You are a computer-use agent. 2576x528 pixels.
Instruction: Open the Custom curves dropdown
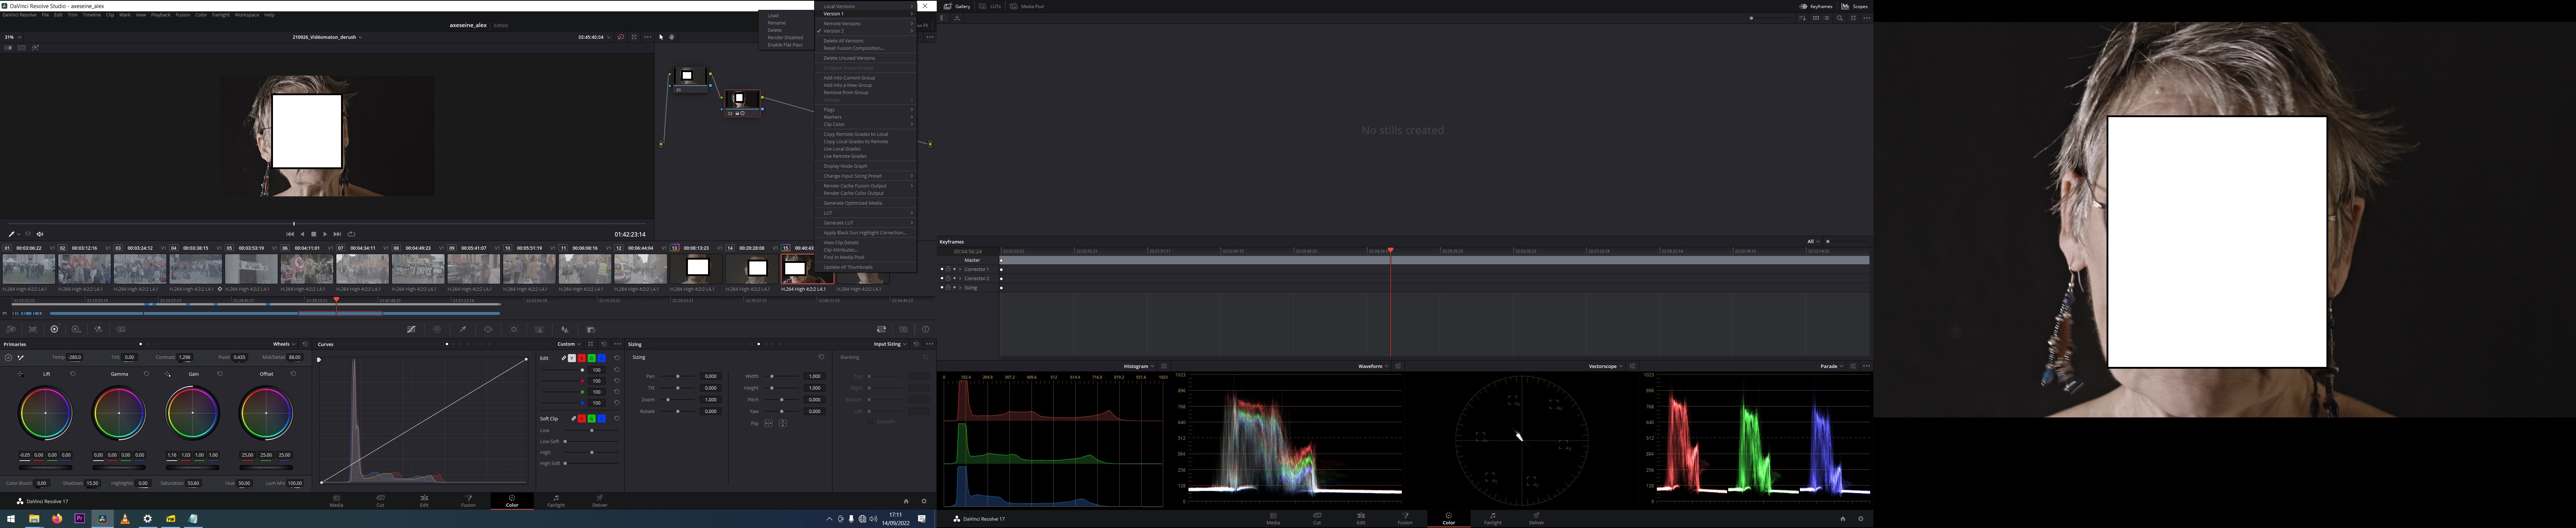[569, 344]
